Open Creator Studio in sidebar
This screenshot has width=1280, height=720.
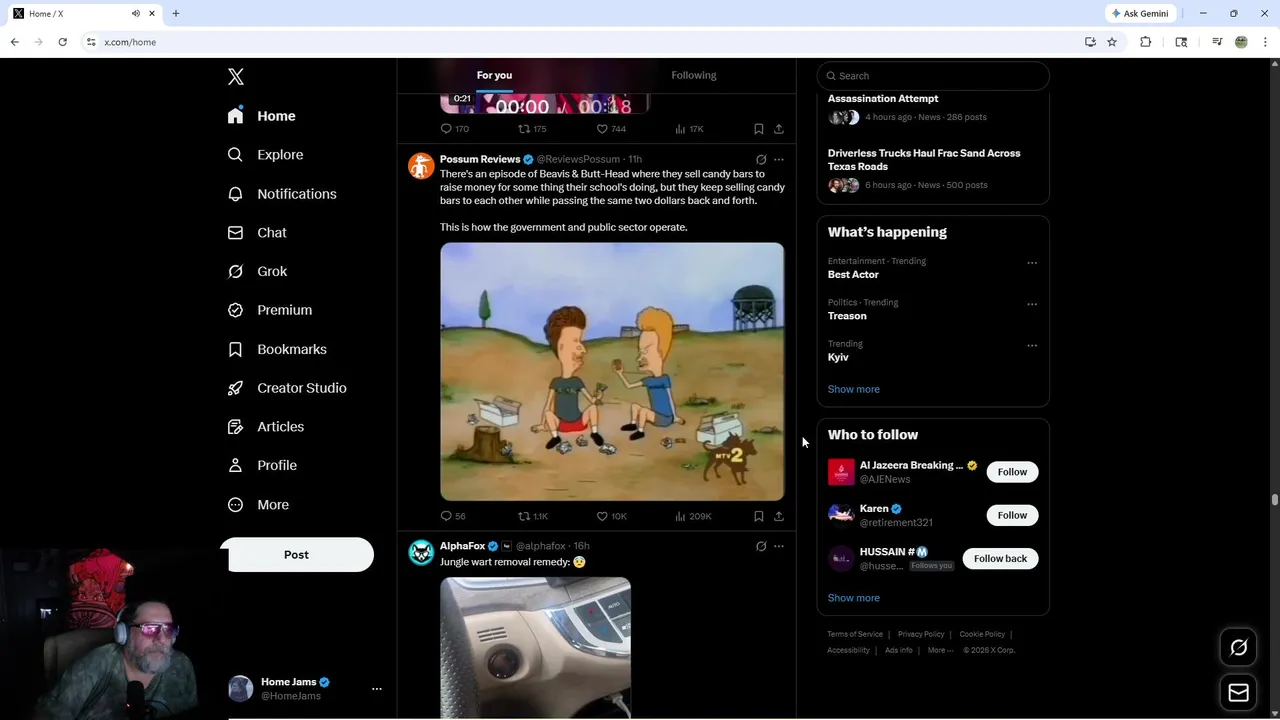click(287, 388)
